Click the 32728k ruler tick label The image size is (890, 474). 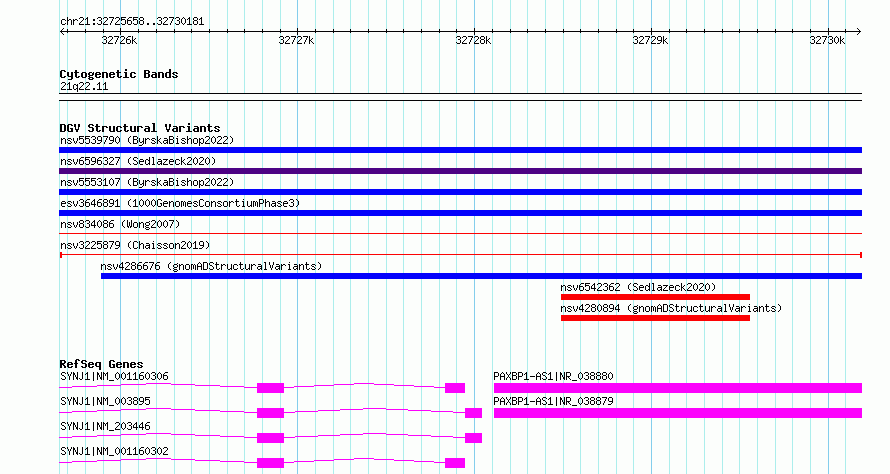coord(473,40)
